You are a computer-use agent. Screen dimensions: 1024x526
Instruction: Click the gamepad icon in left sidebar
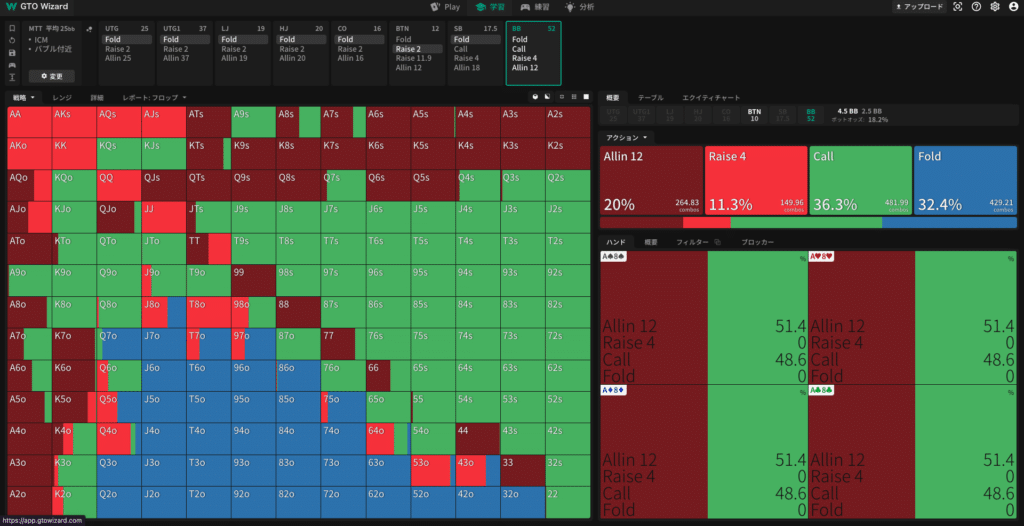pyautogui.click(x=12, y=65)
